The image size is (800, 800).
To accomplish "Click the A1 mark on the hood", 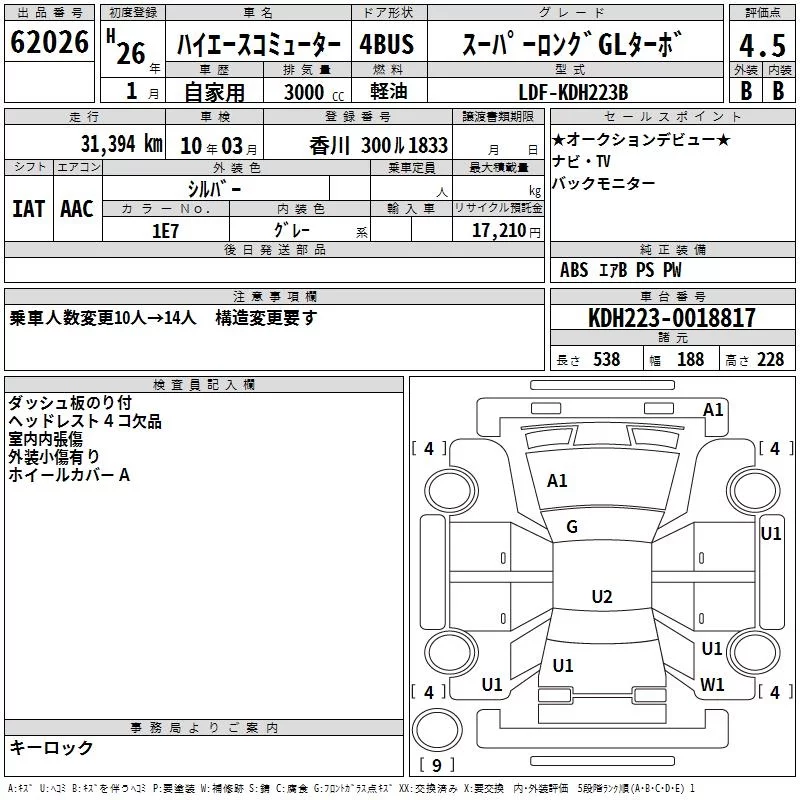I will tap(557, 481).
